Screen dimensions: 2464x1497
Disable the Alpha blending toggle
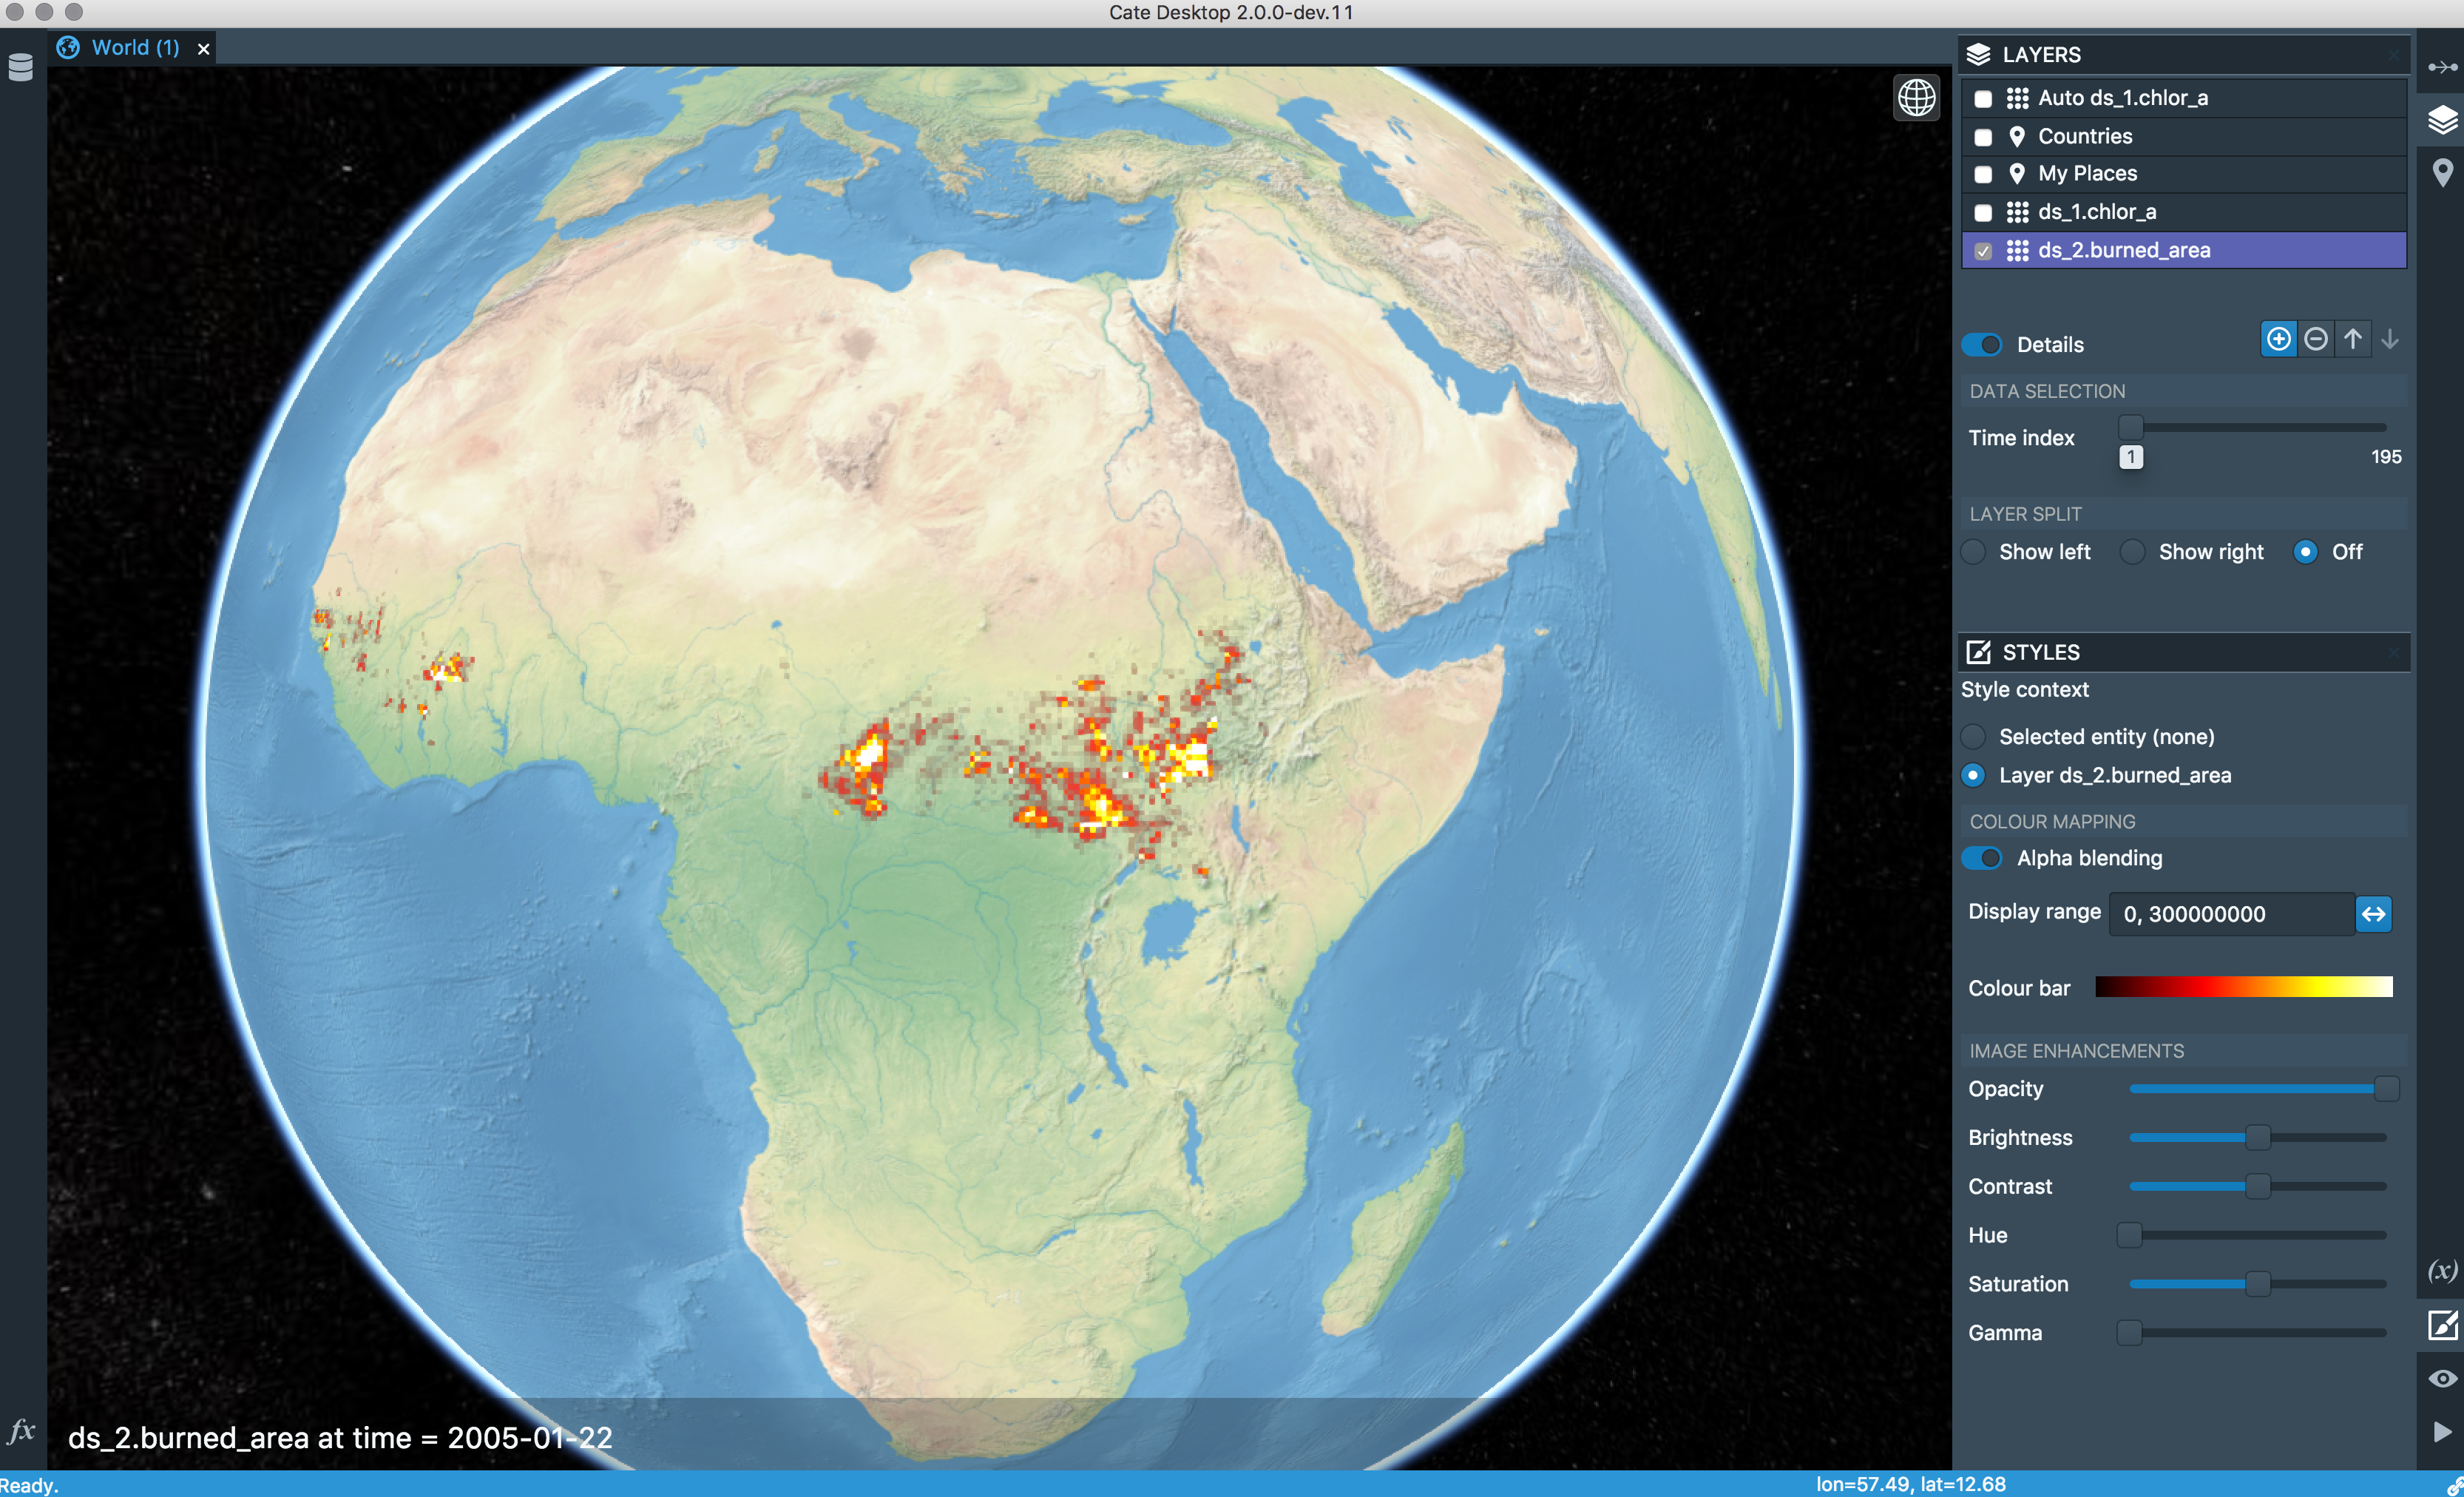tap(1981, 858)
